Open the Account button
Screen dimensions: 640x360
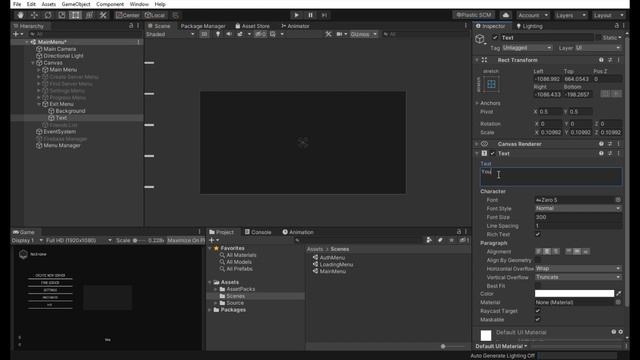pos(533,15)
